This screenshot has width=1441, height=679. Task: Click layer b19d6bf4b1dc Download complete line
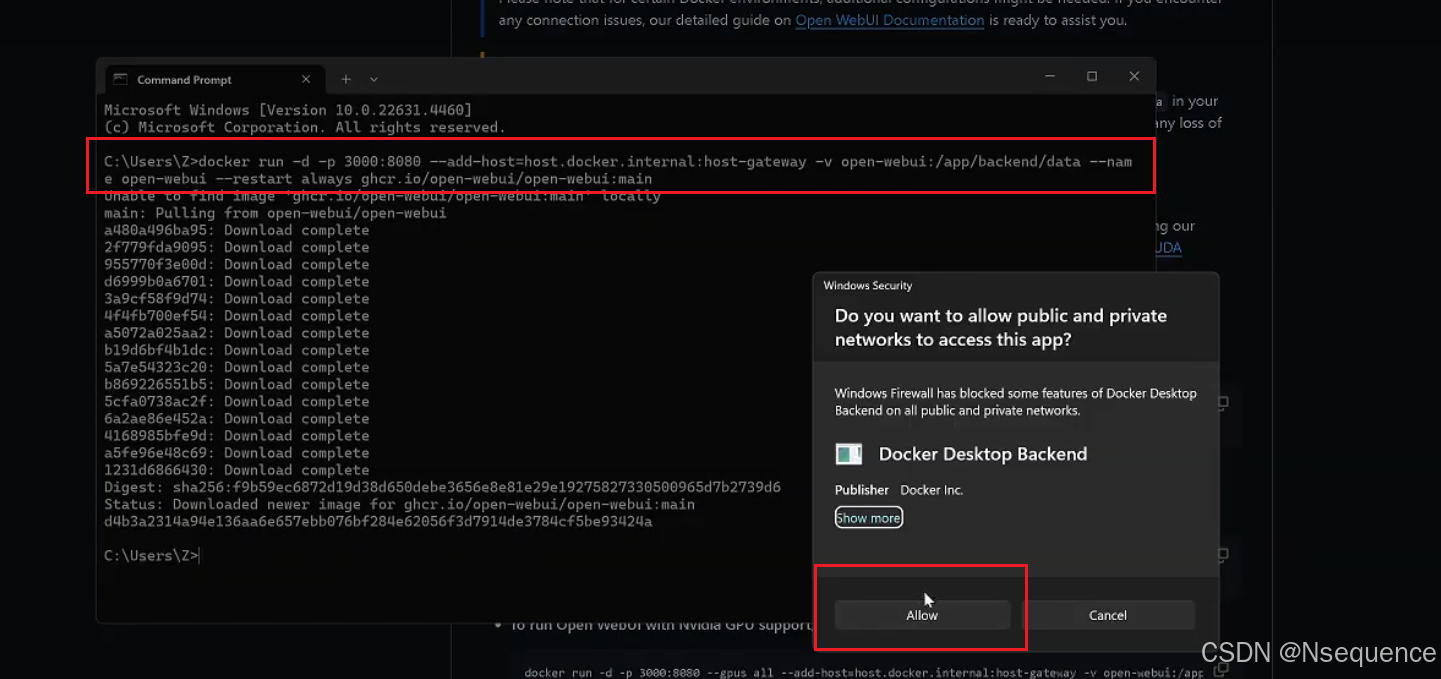coord(237,350)
